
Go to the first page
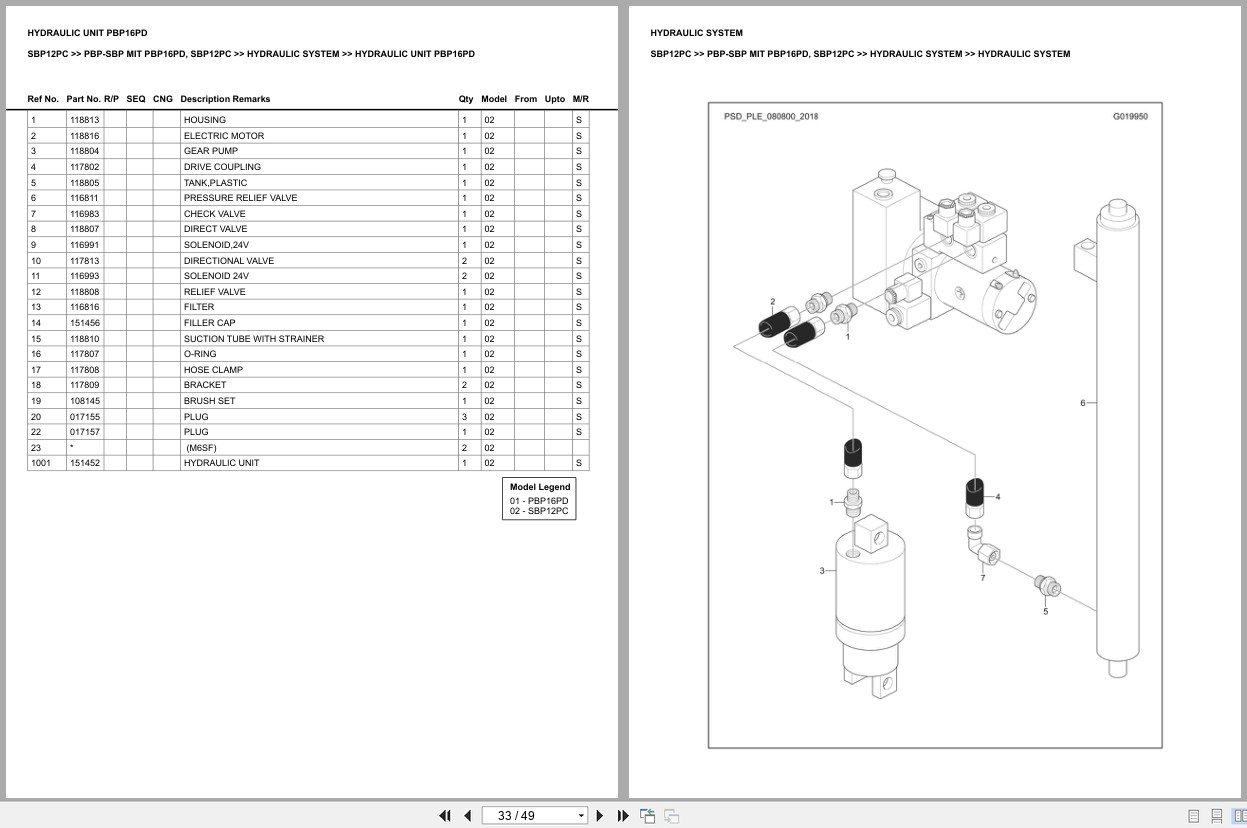point(445,816)
